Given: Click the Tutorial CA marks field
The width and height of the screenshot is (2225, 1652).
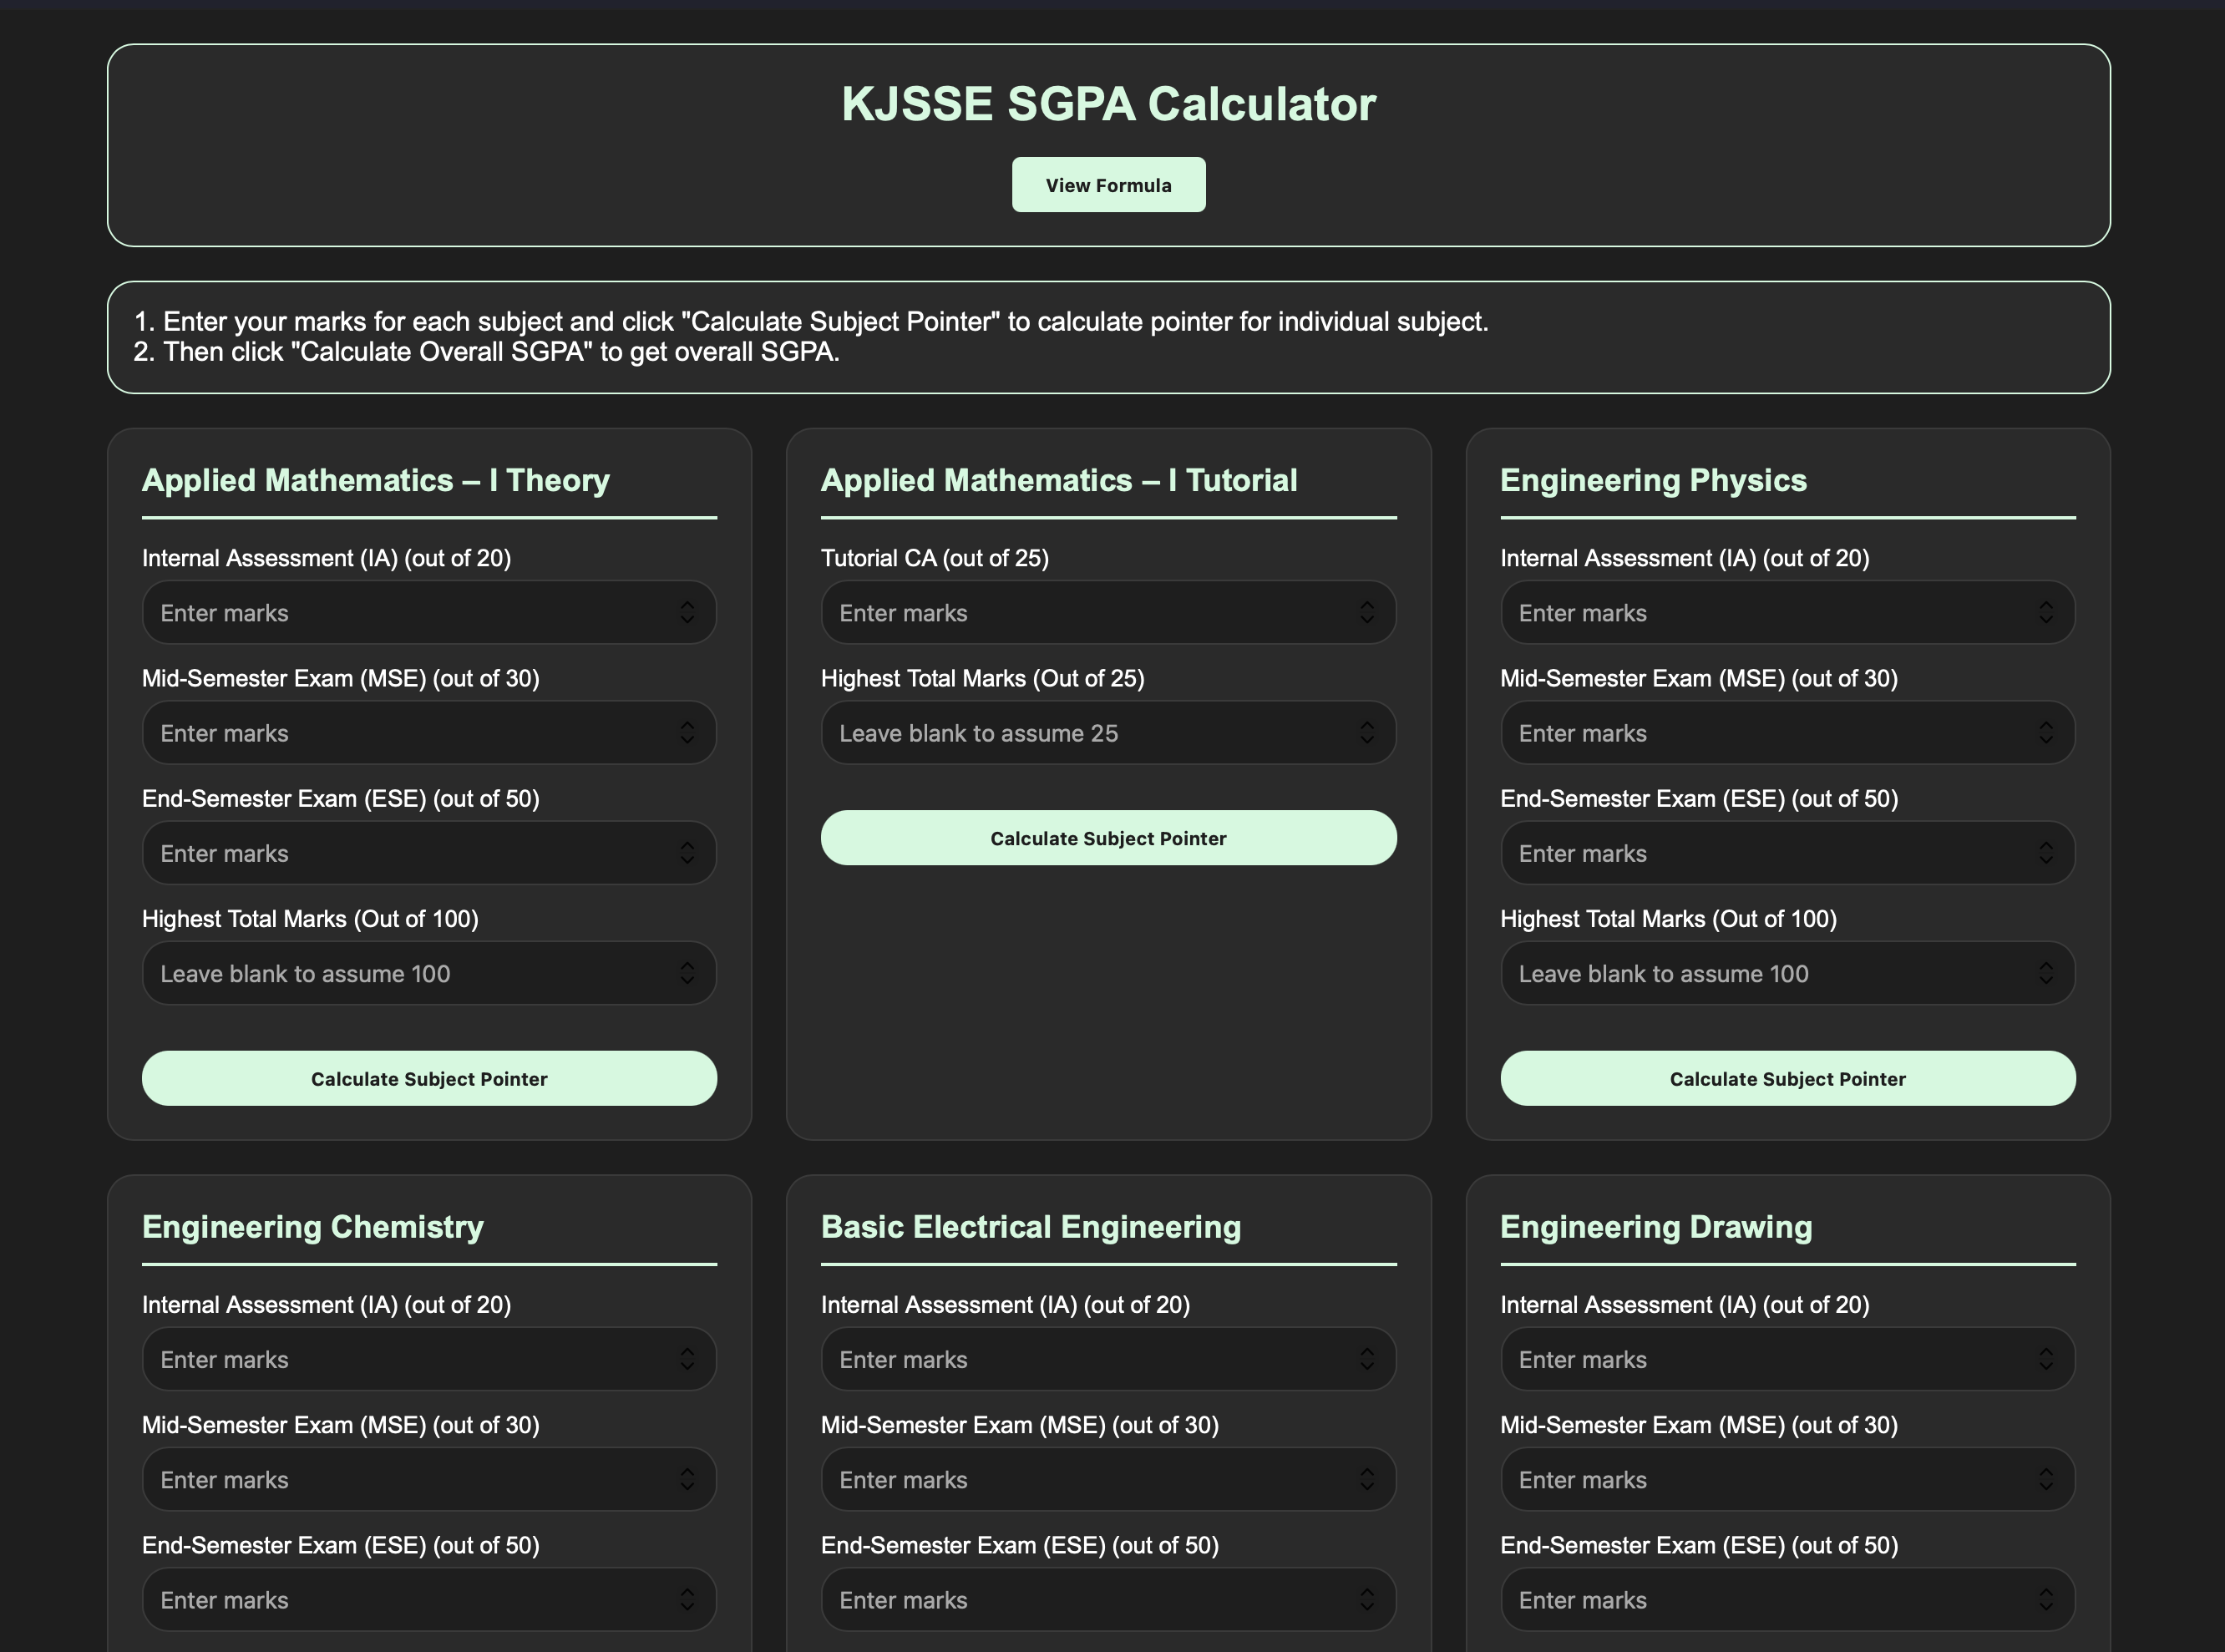Looking at the screenshot, I should click(1080, 612).
